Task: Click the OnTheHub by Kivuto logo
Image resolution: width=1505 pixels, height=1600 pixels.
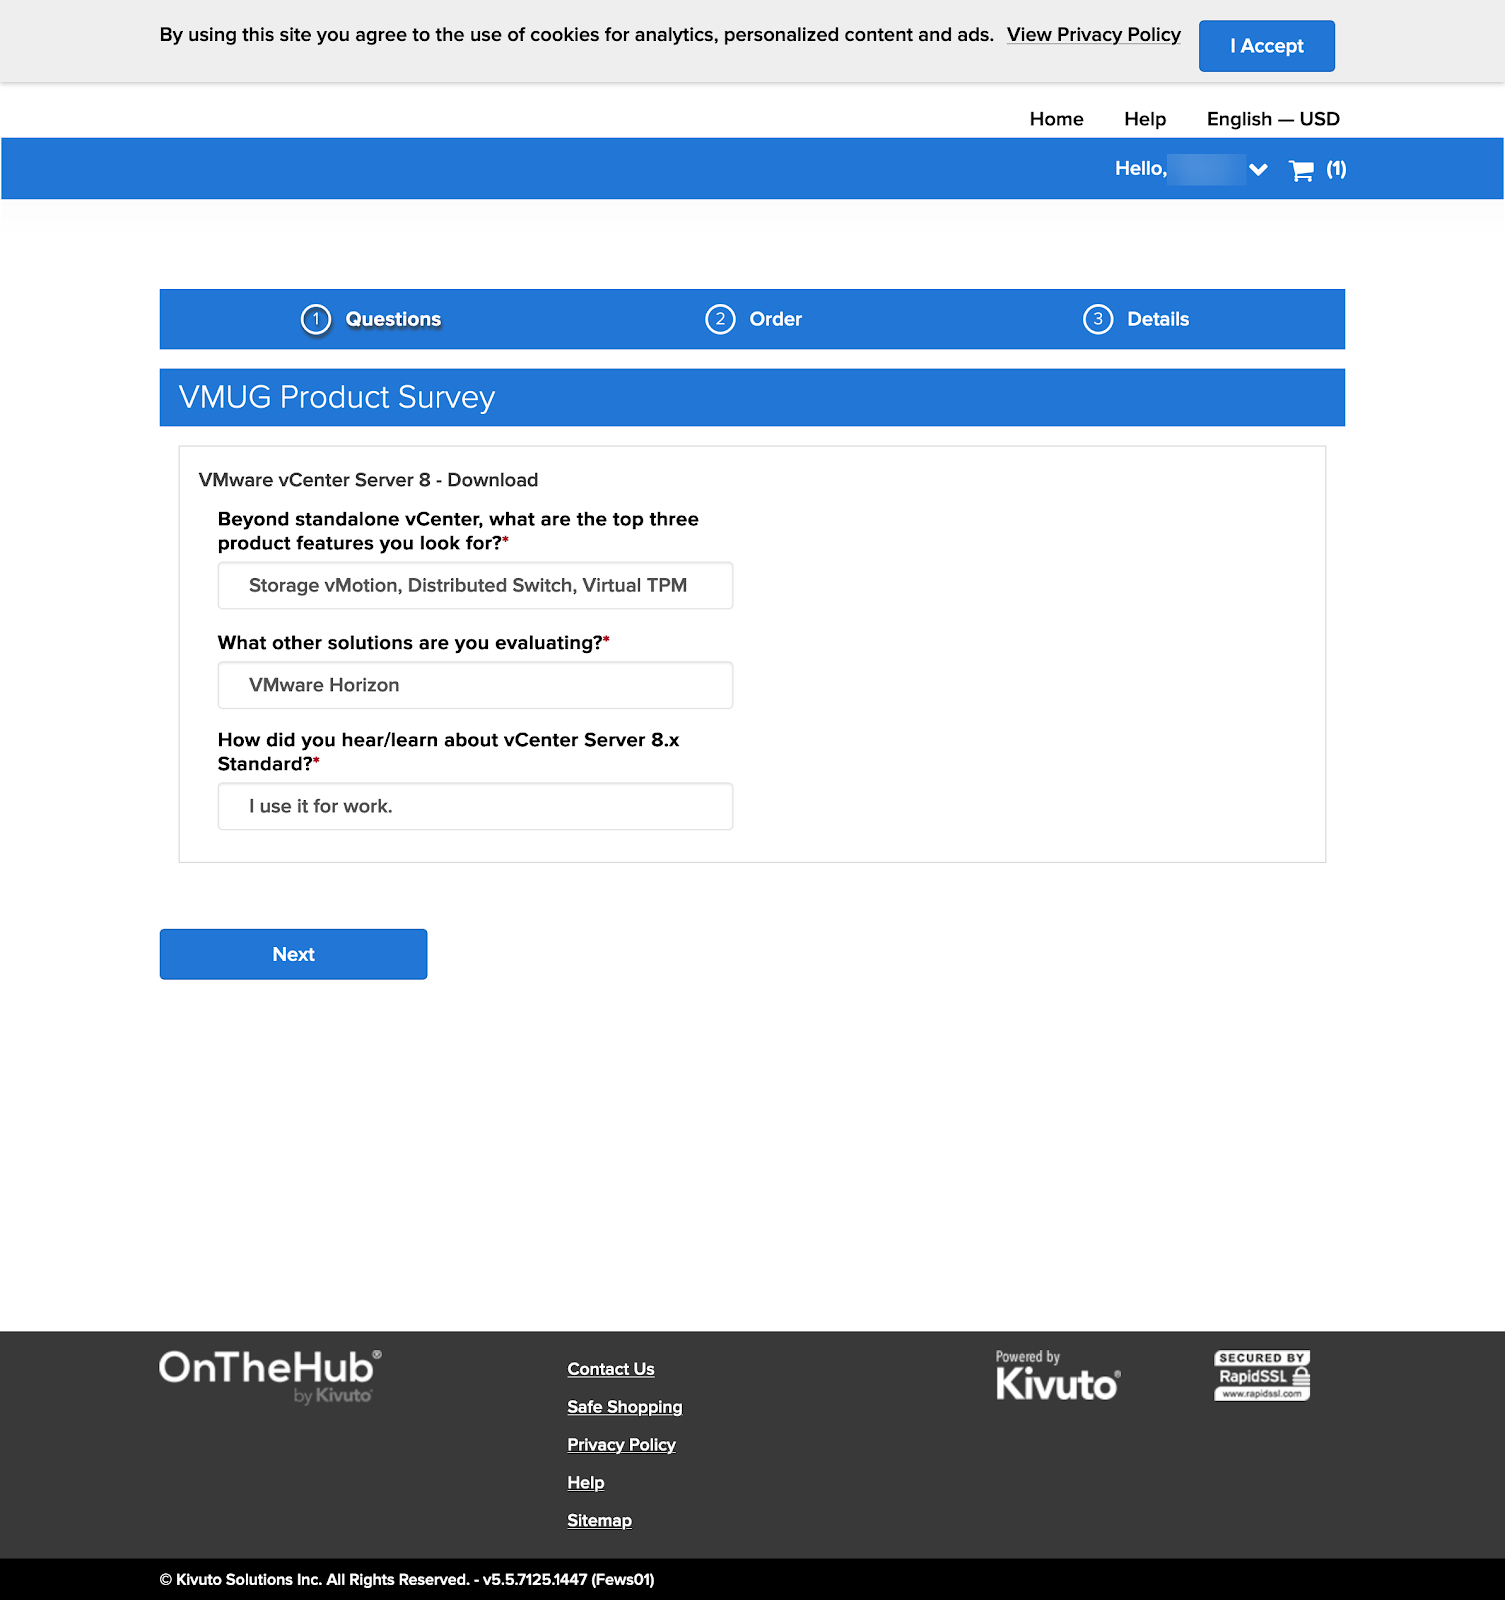Action: click(270, 1377)
